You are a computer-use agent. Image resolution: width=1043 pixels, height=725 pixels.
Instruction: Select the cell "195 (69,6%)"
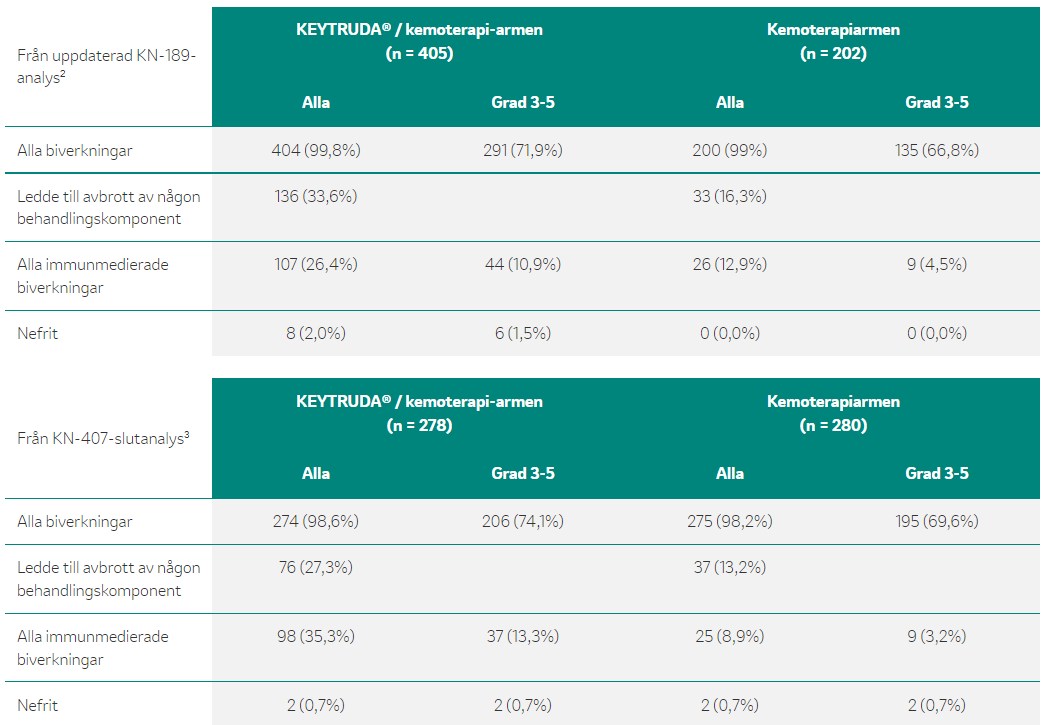(937, 521)
